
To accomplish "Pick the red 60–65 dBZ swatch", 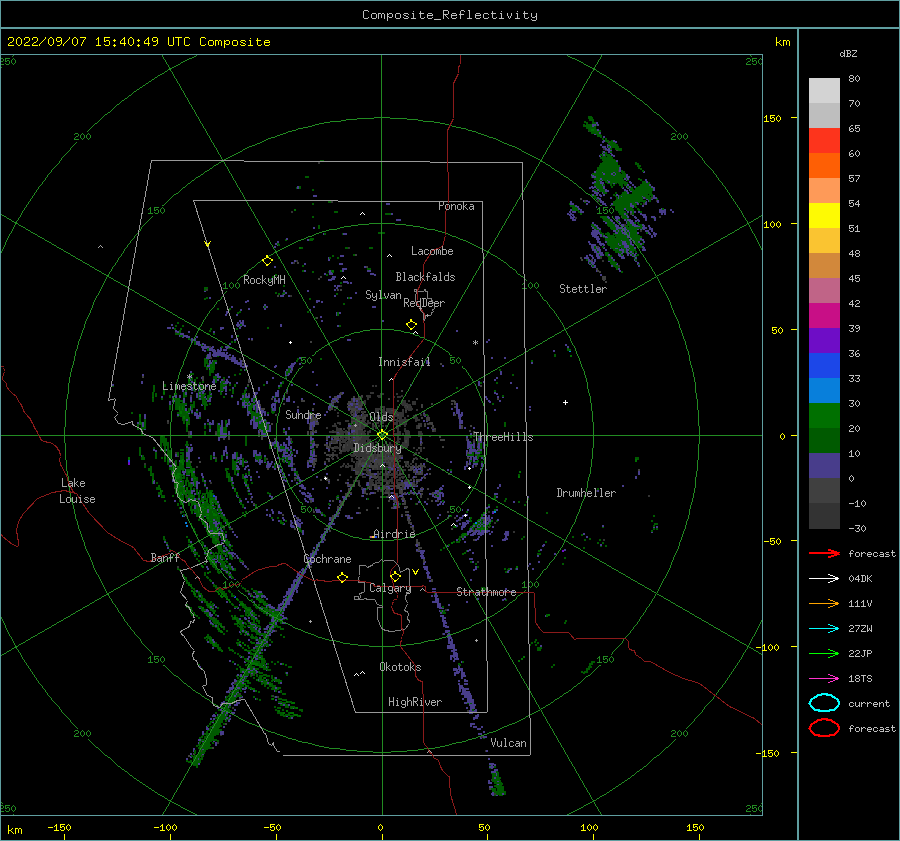I will (x=824, y=140).
